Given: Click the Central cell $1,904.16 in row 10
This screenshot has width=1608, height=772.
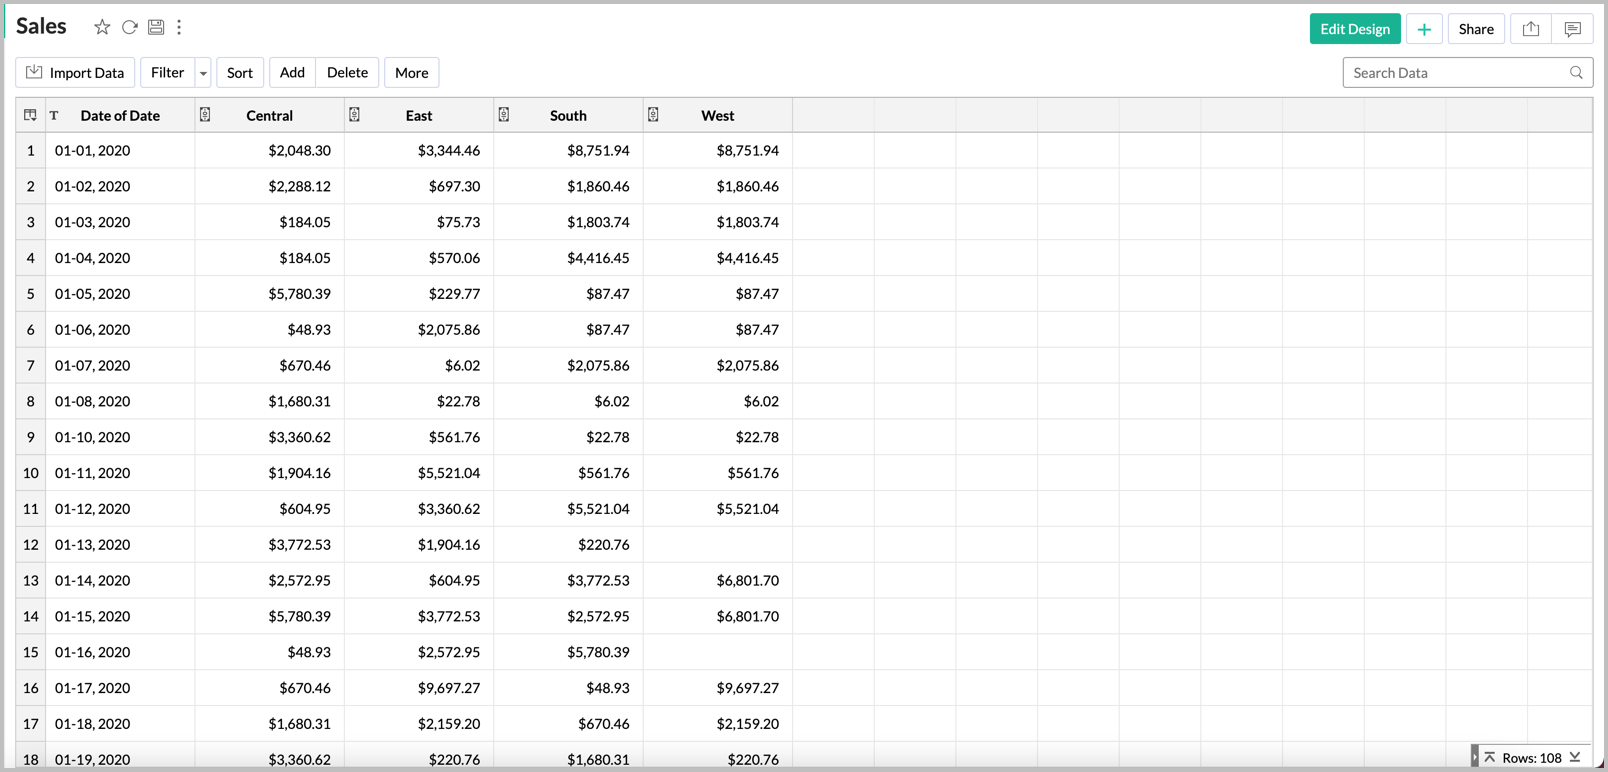Looking at the screenshot, I should point(270,473).
